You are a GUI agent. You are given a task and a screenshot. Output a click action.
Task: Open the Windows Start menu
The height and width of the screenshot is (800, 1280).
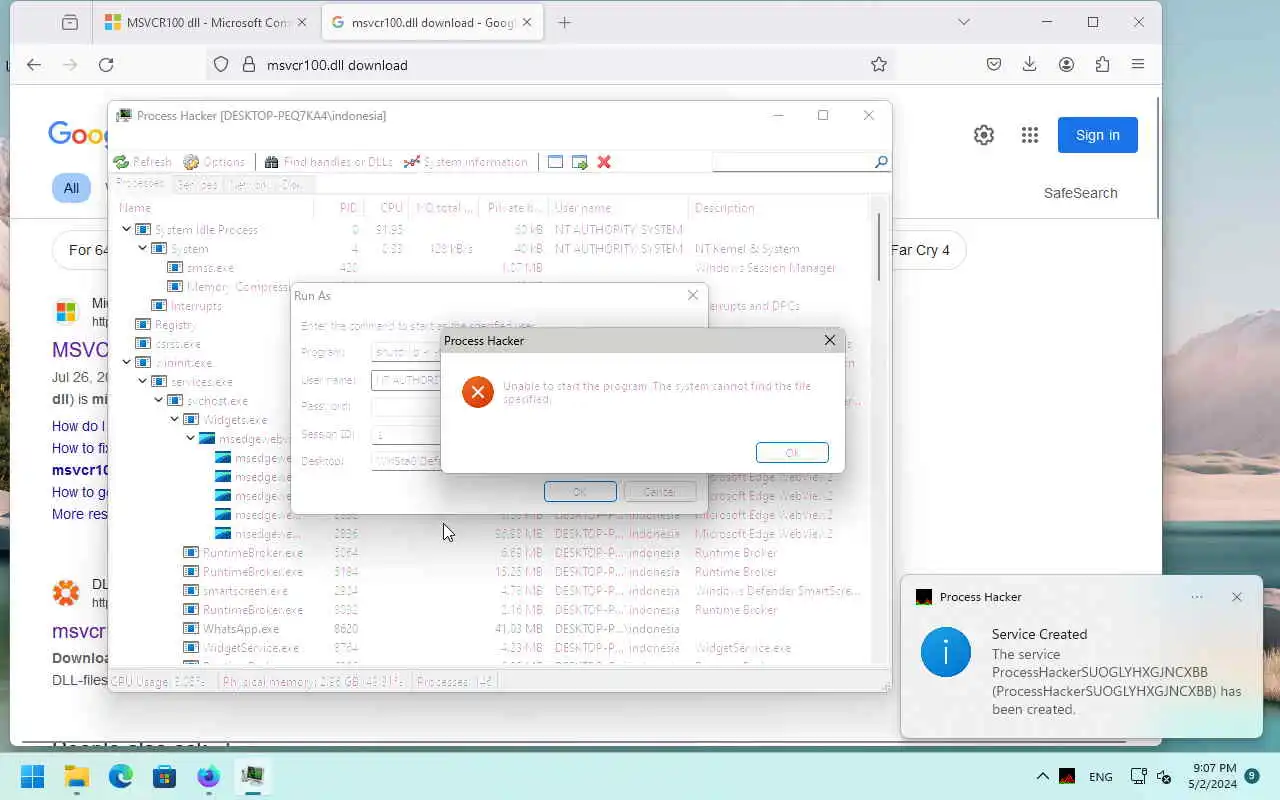(x=33, y=776)
